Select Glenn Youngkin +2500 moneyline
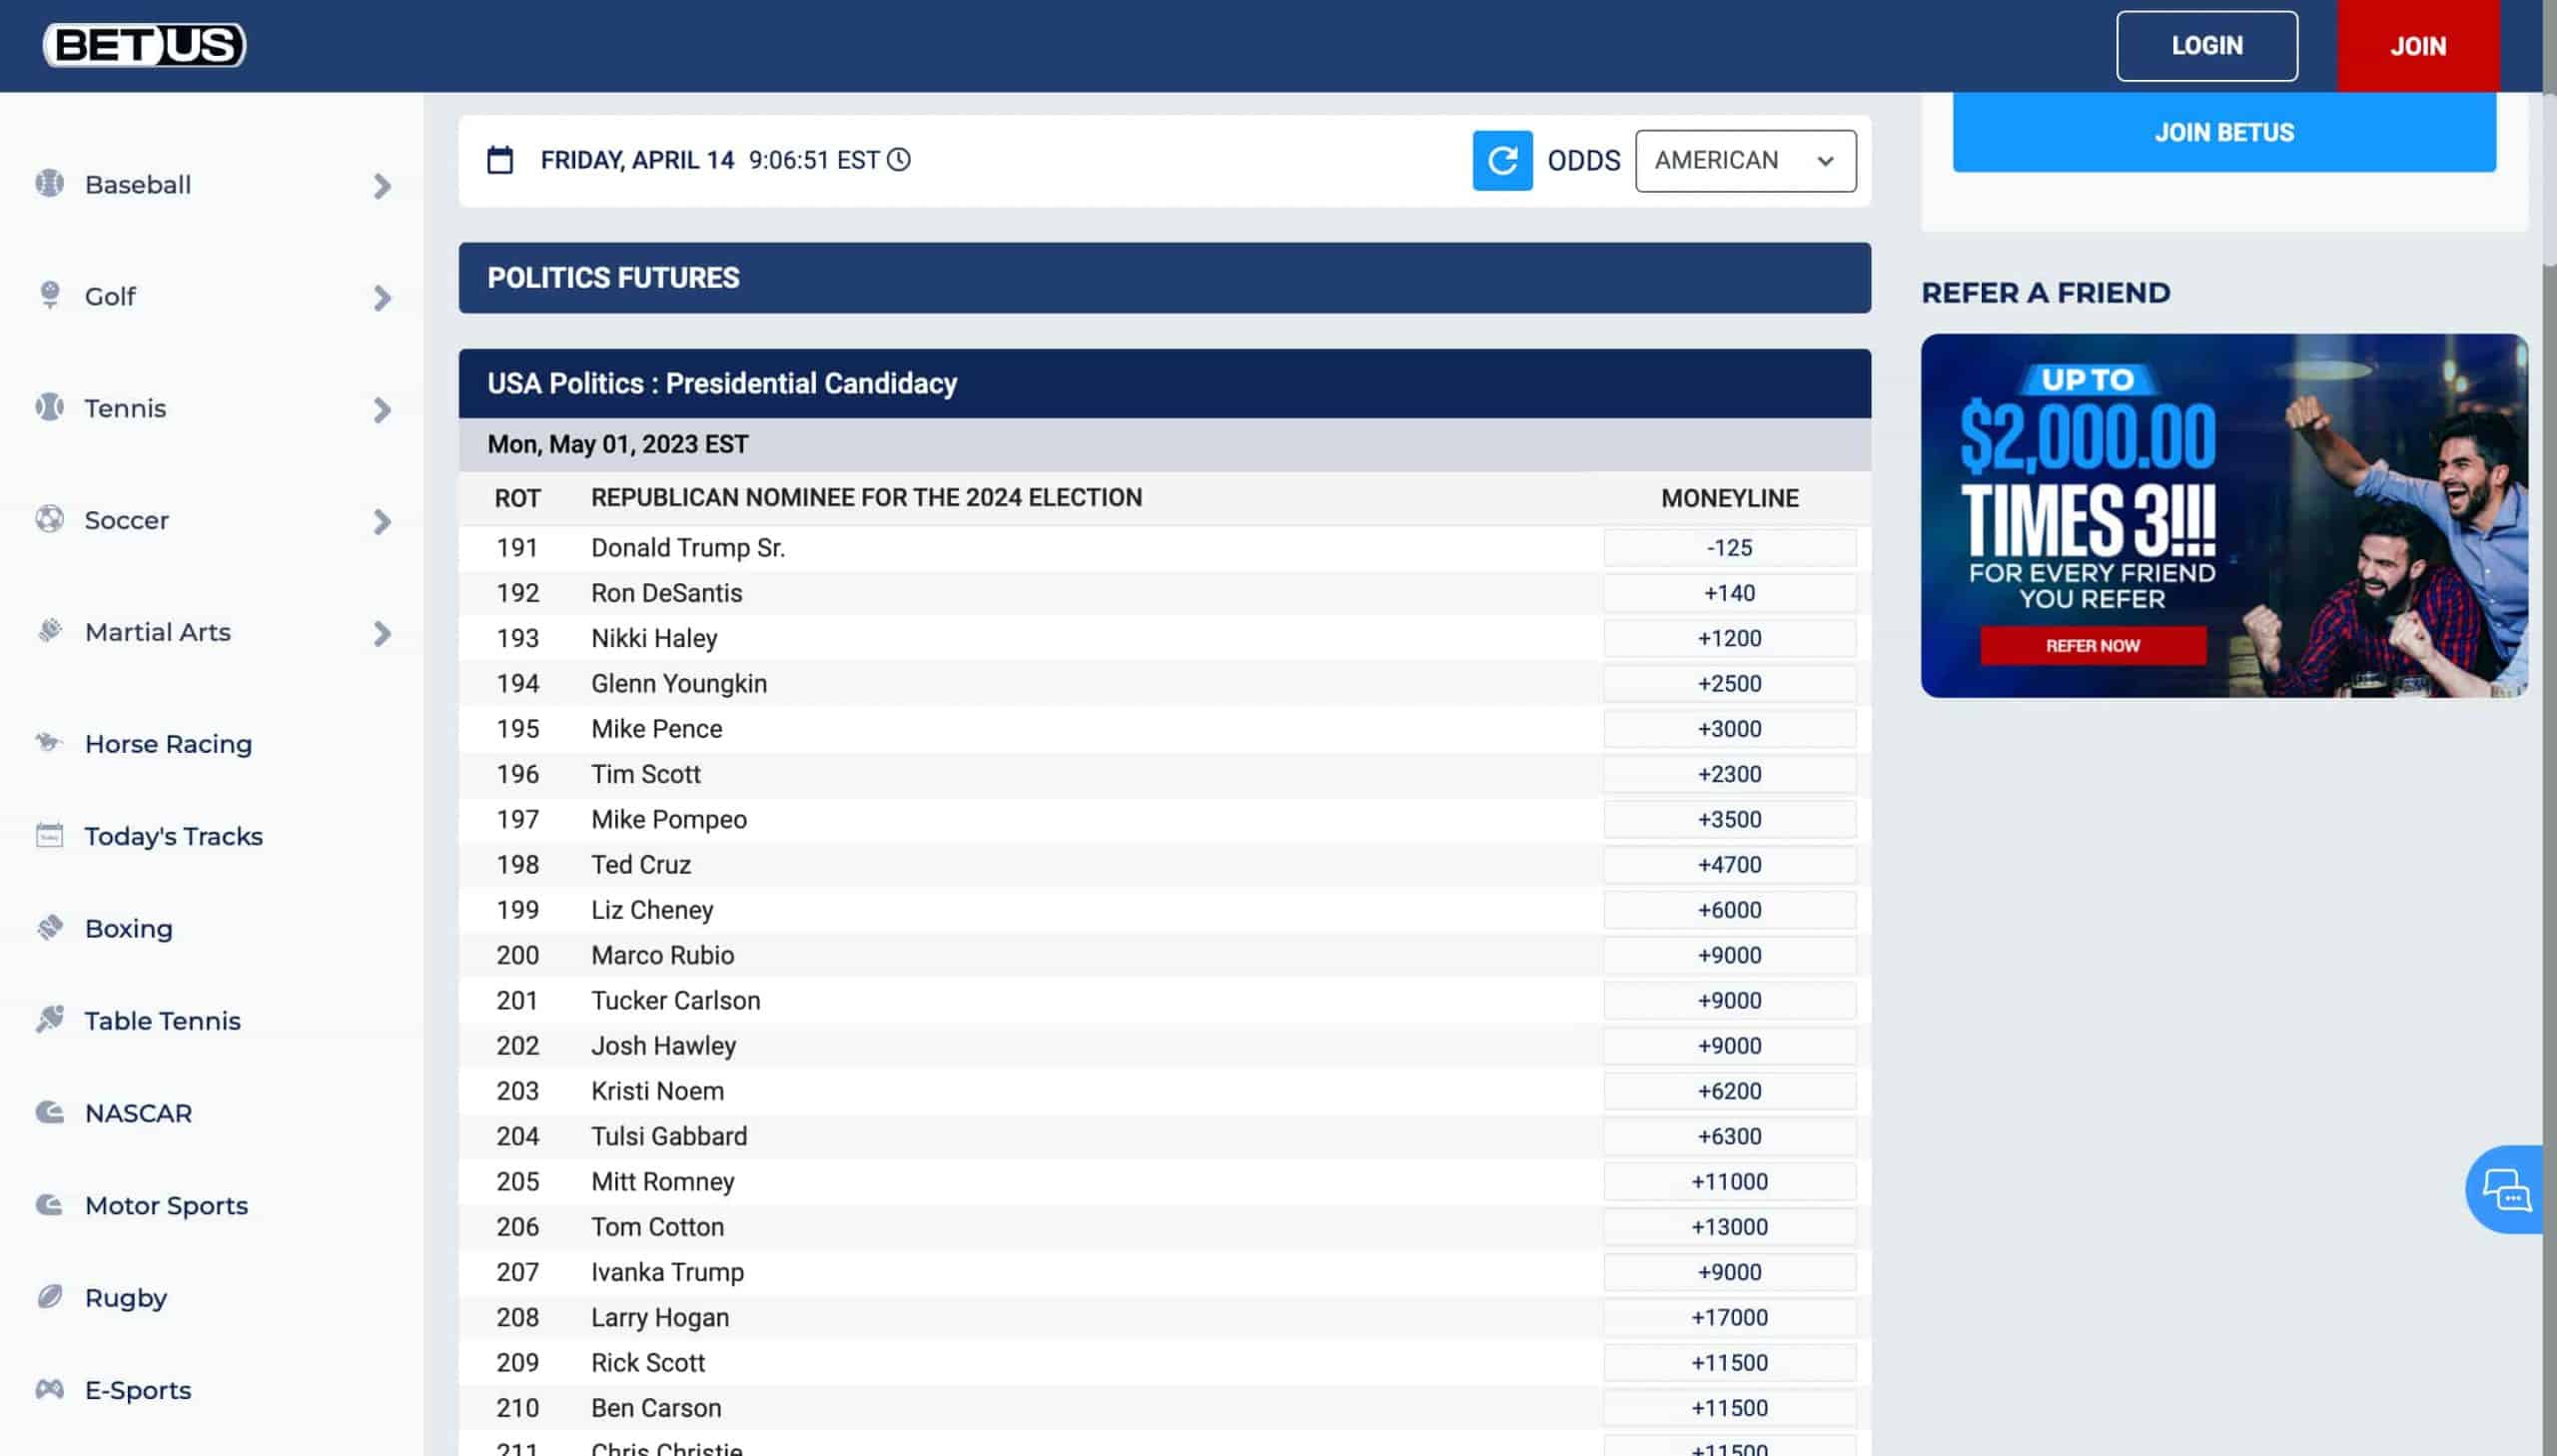The height and width of the screenshot is (1456, 2557). pyautogui.click(x=1730, y=683)
